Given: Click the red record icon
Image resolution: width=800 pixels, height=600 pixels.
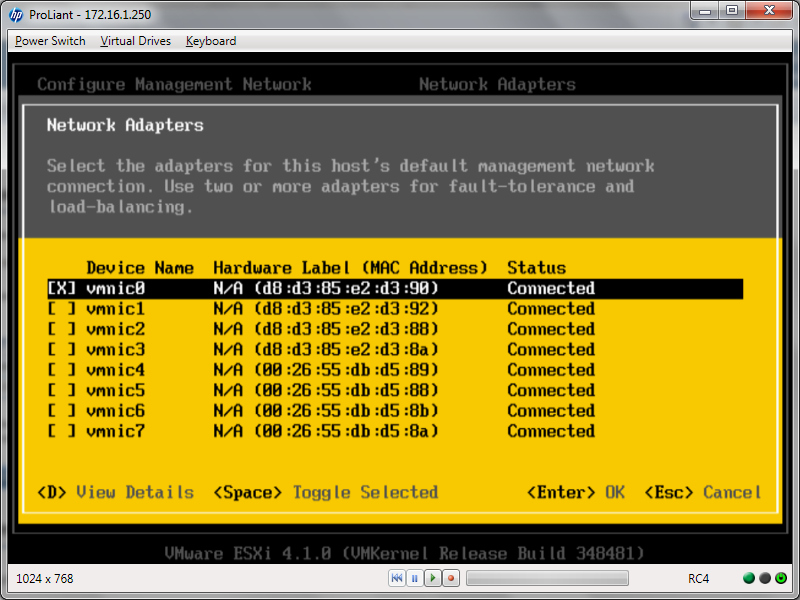Looking at the screenshot, I should (x=451, y=578).
